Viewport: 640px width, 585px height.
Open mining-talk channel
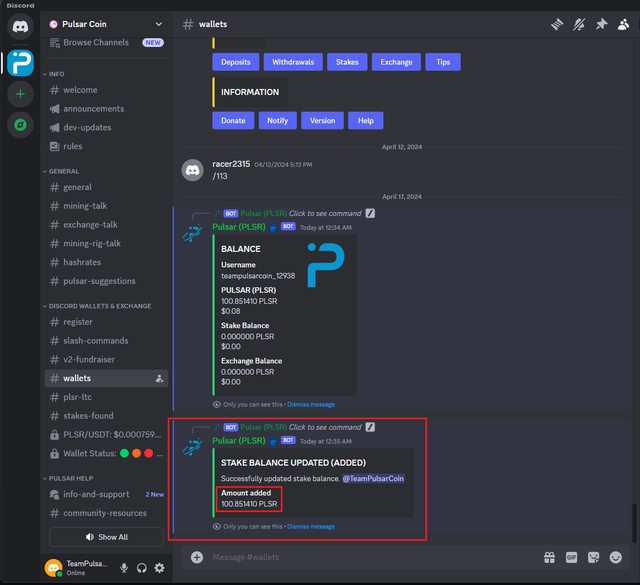106,206
